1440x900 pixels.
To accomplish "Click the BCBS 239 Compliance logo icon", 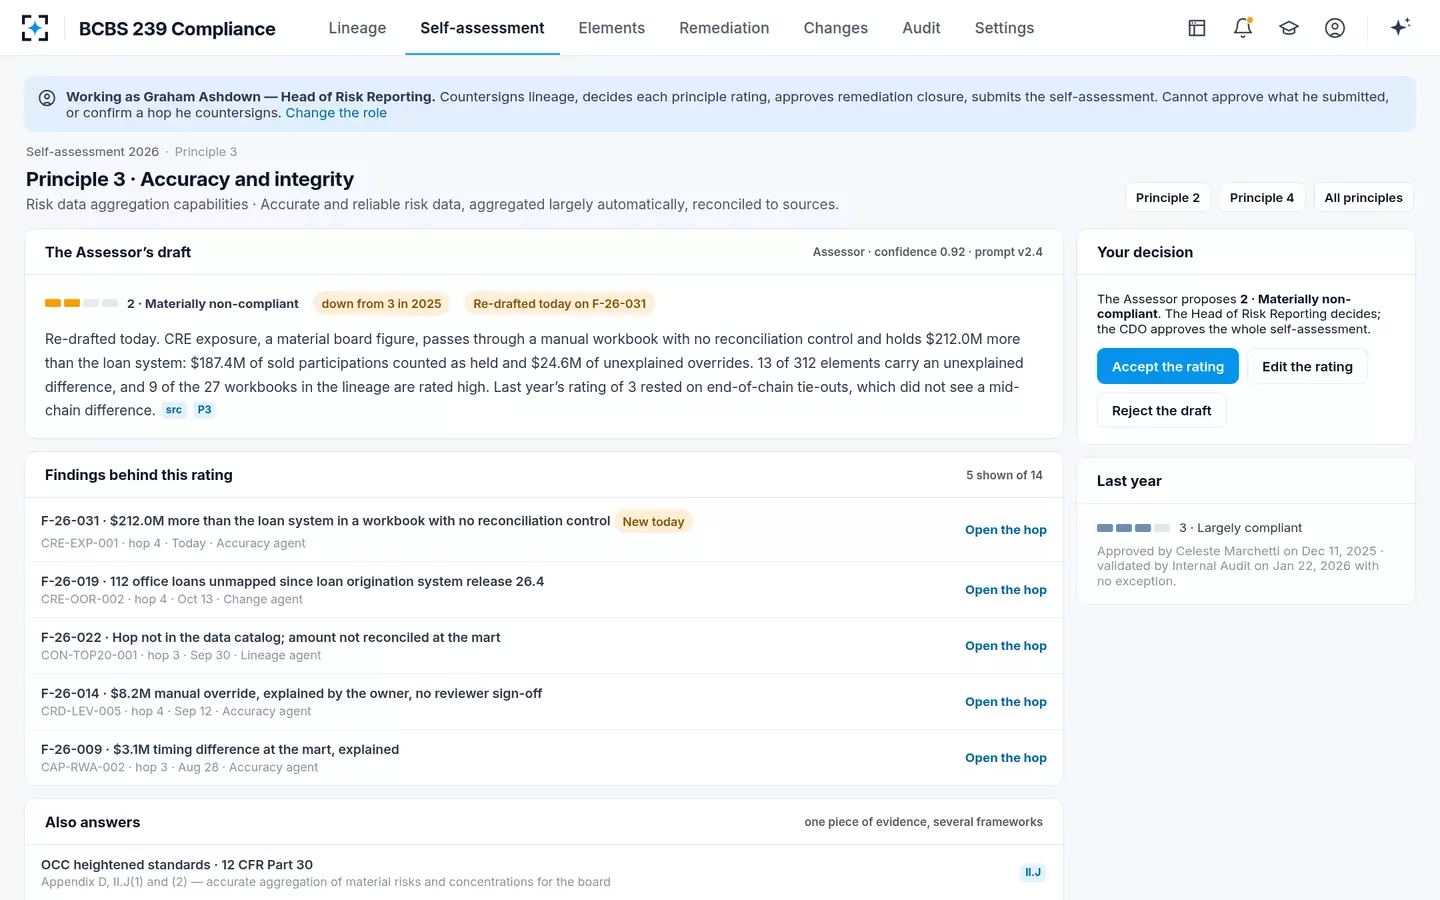I will click(35, 28).
